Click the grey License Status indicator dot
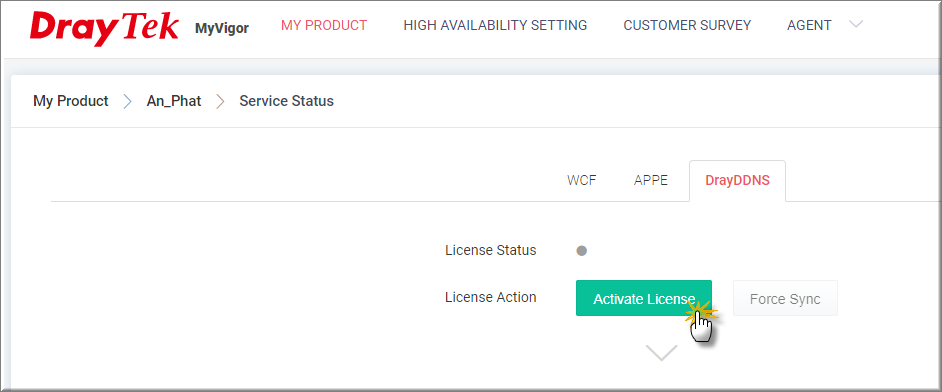The image size is (942, 392). pos(582,251)
